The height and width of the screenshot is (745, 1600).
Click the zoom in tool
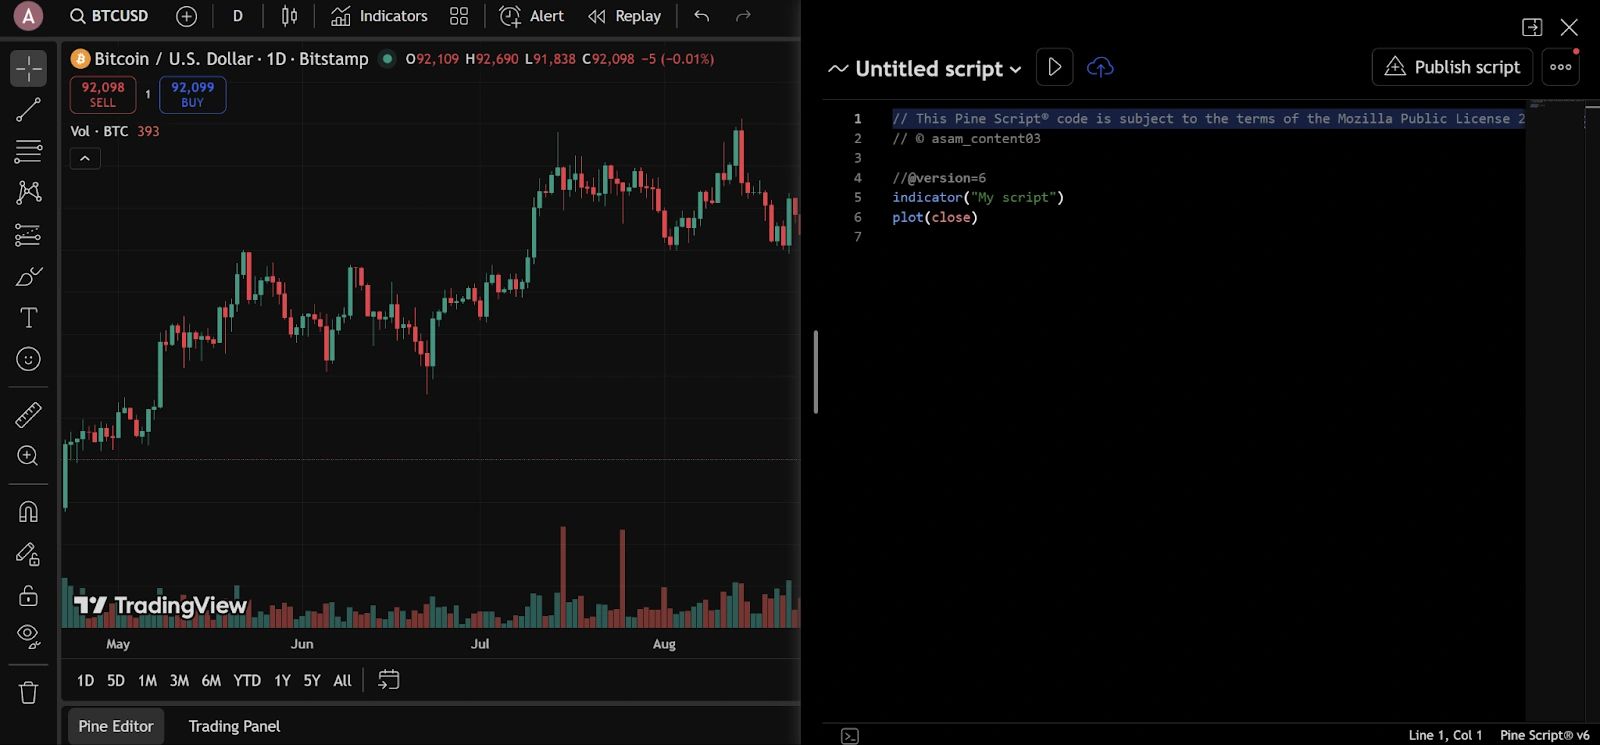click(28, 456)
